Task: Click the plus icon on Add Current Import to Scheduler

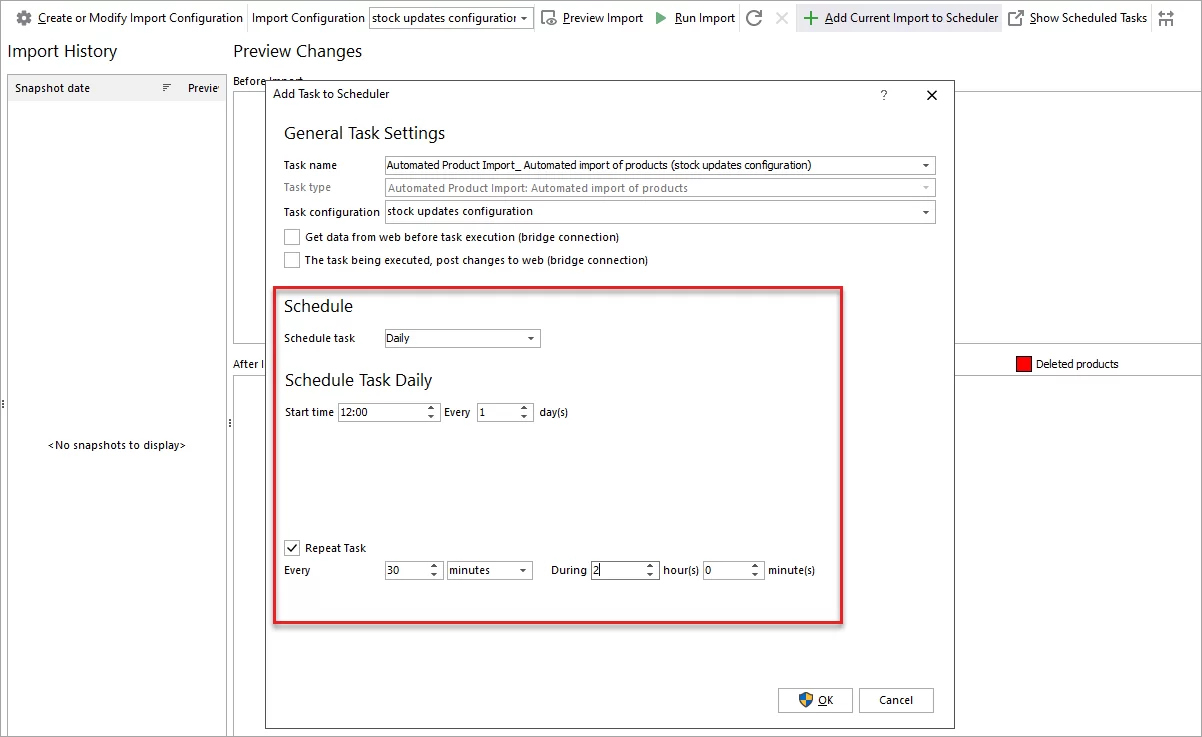Action: (x=808, y=17)
